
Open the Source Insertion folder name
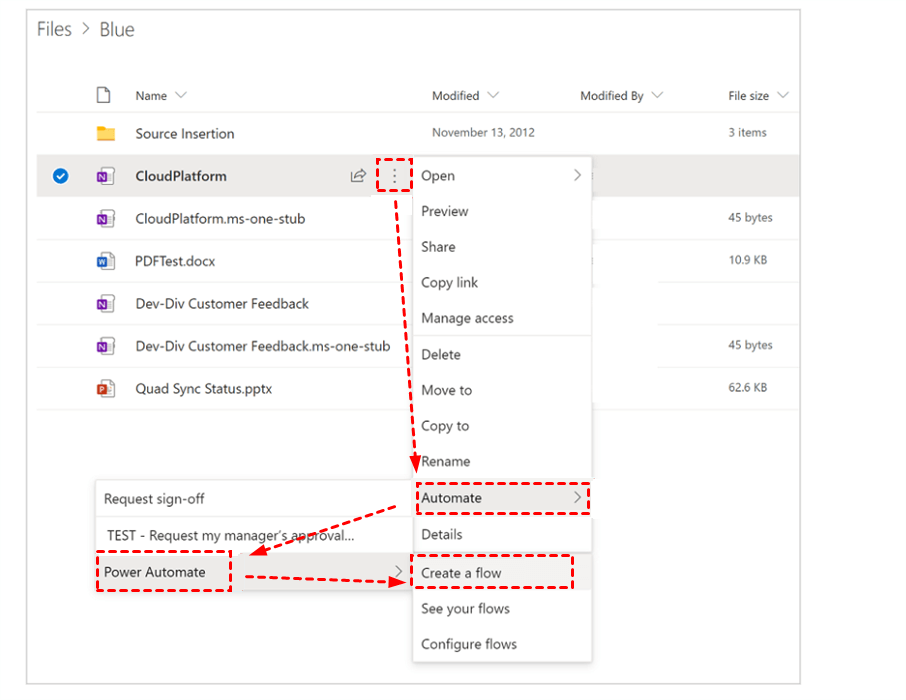point(185,134)
